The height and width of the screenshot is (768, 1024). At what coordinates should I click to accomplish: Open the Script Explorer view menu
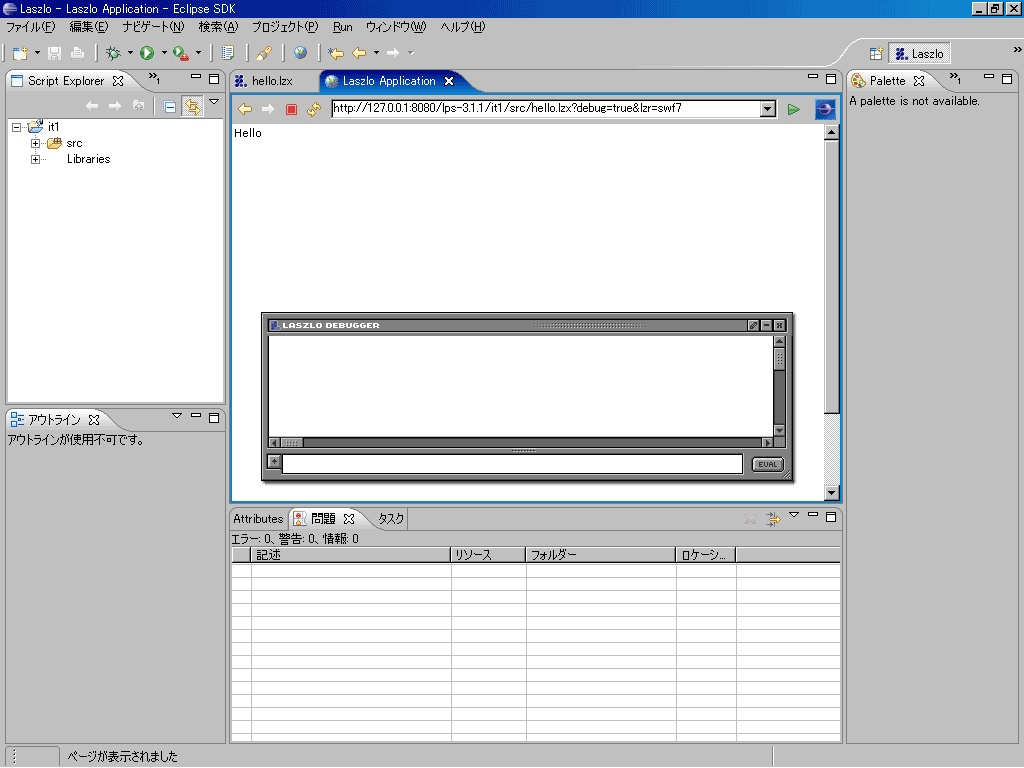tap(214, 102)
